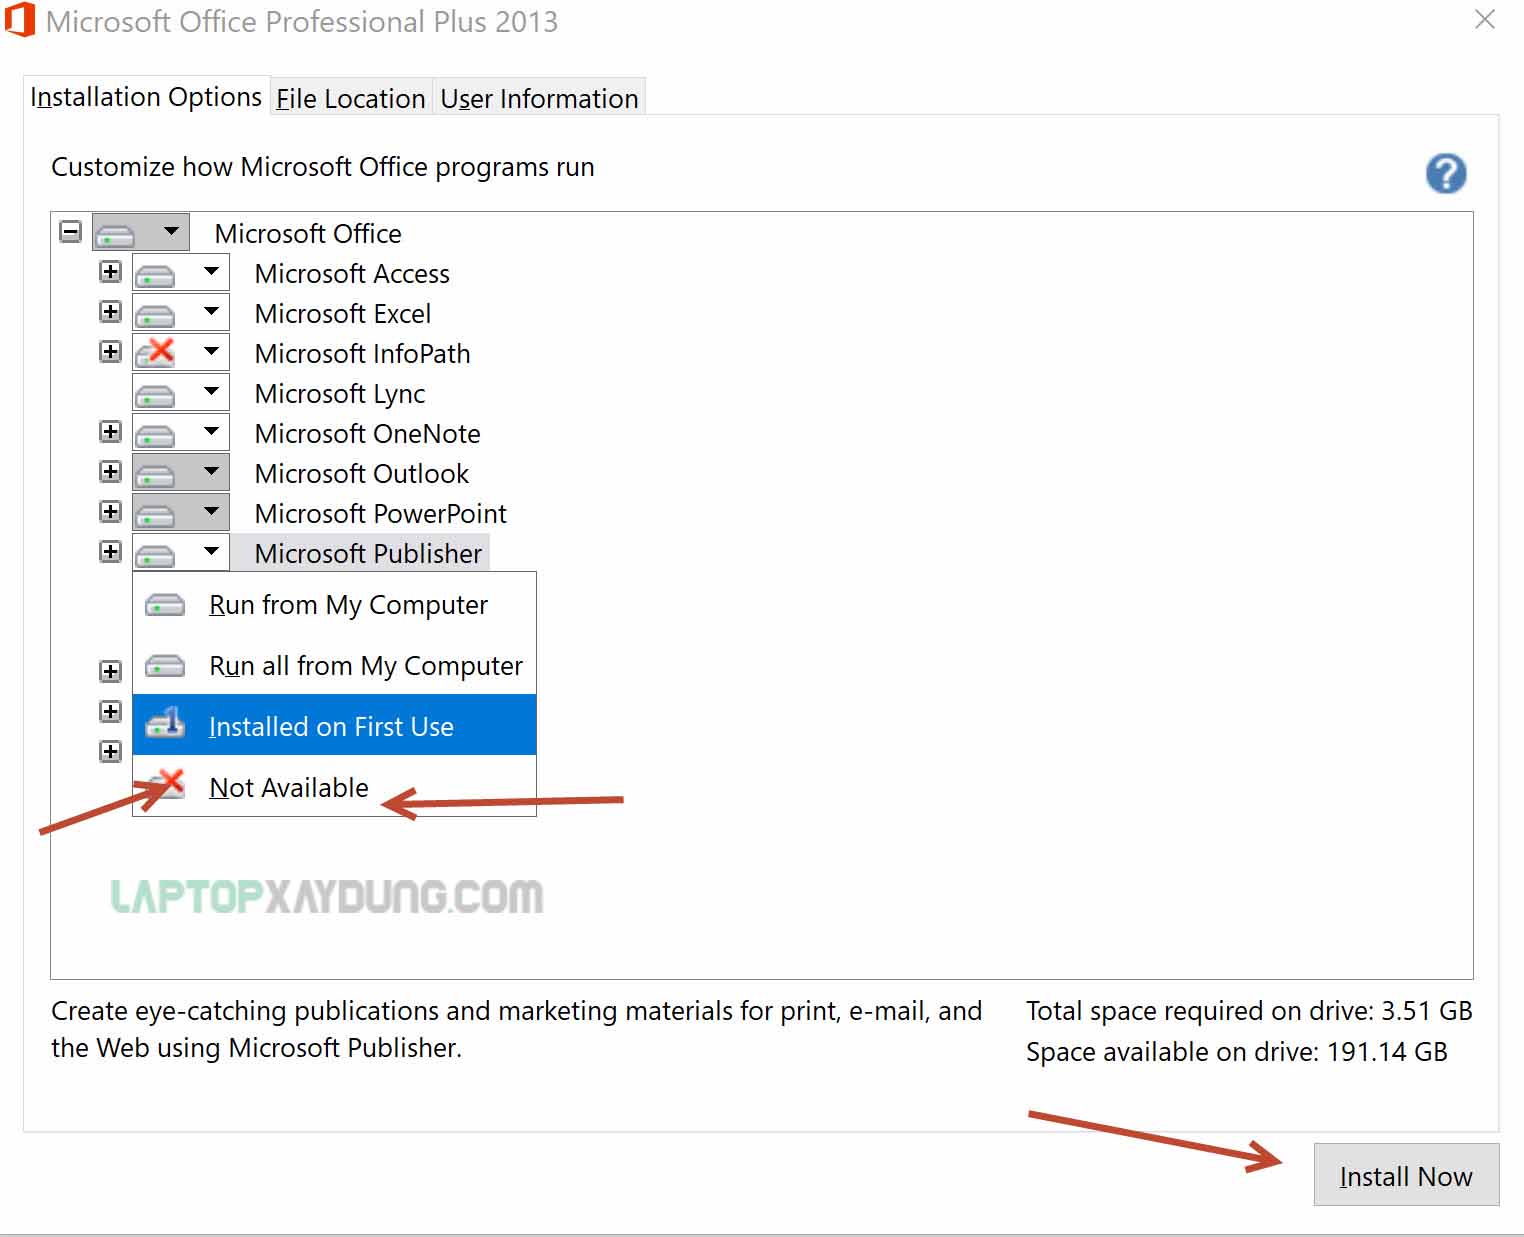Expand the Microsoft InfoPath node
The image size is (1524, 1237).
pos(110,352)
